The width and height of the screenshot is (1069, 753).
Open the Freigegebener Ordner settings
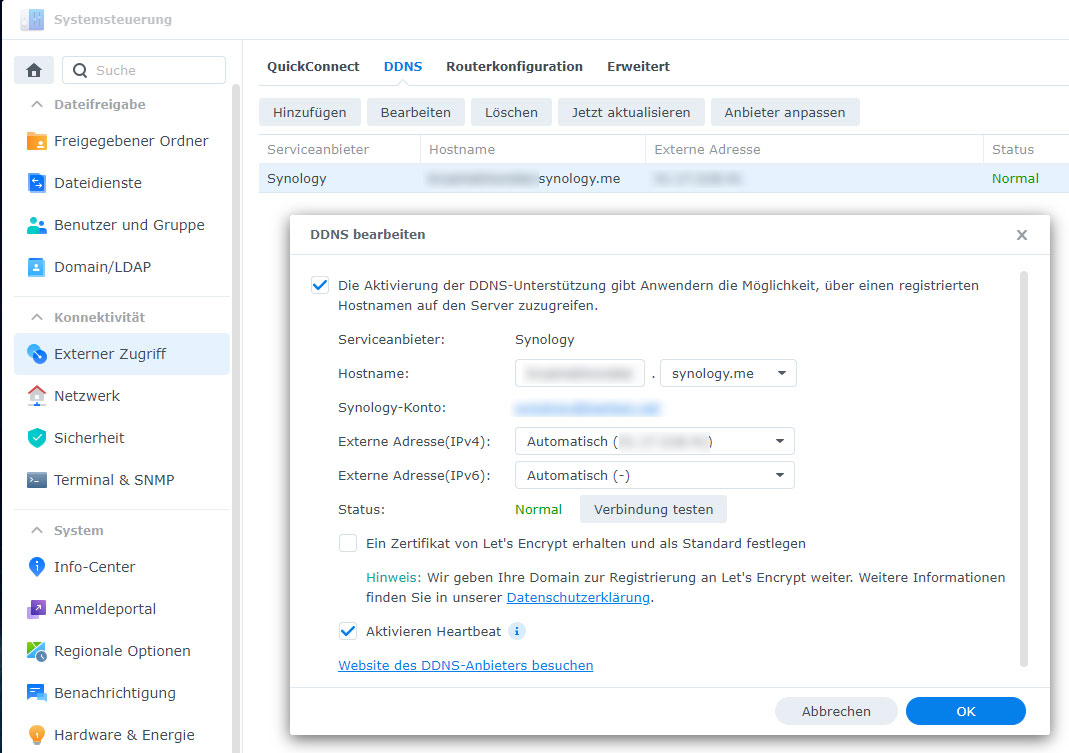pyautogui.click(x=131, y=141)
